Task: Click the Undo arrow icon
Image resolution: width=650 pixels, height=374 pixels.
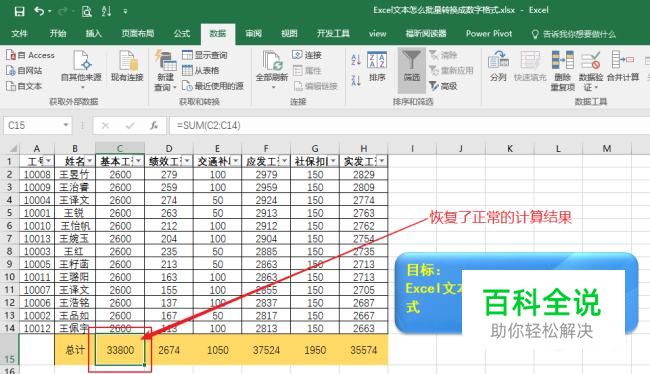Action: pyautogui.click(x=39, y=11)
